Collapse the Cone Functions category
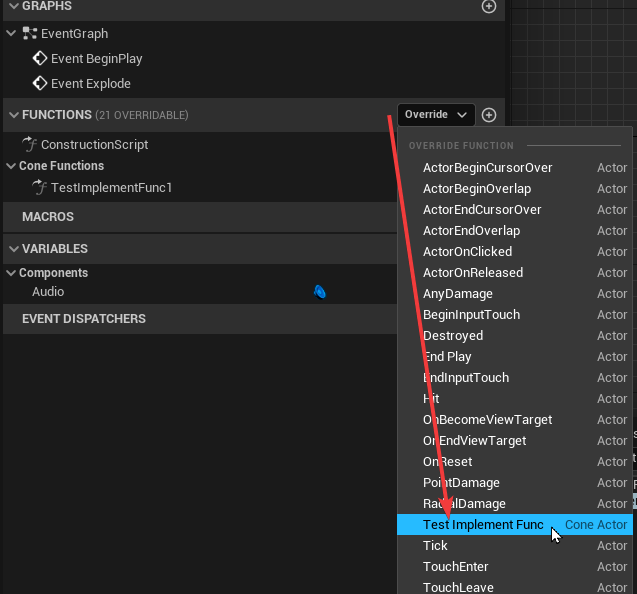 (x=10, y=166)
